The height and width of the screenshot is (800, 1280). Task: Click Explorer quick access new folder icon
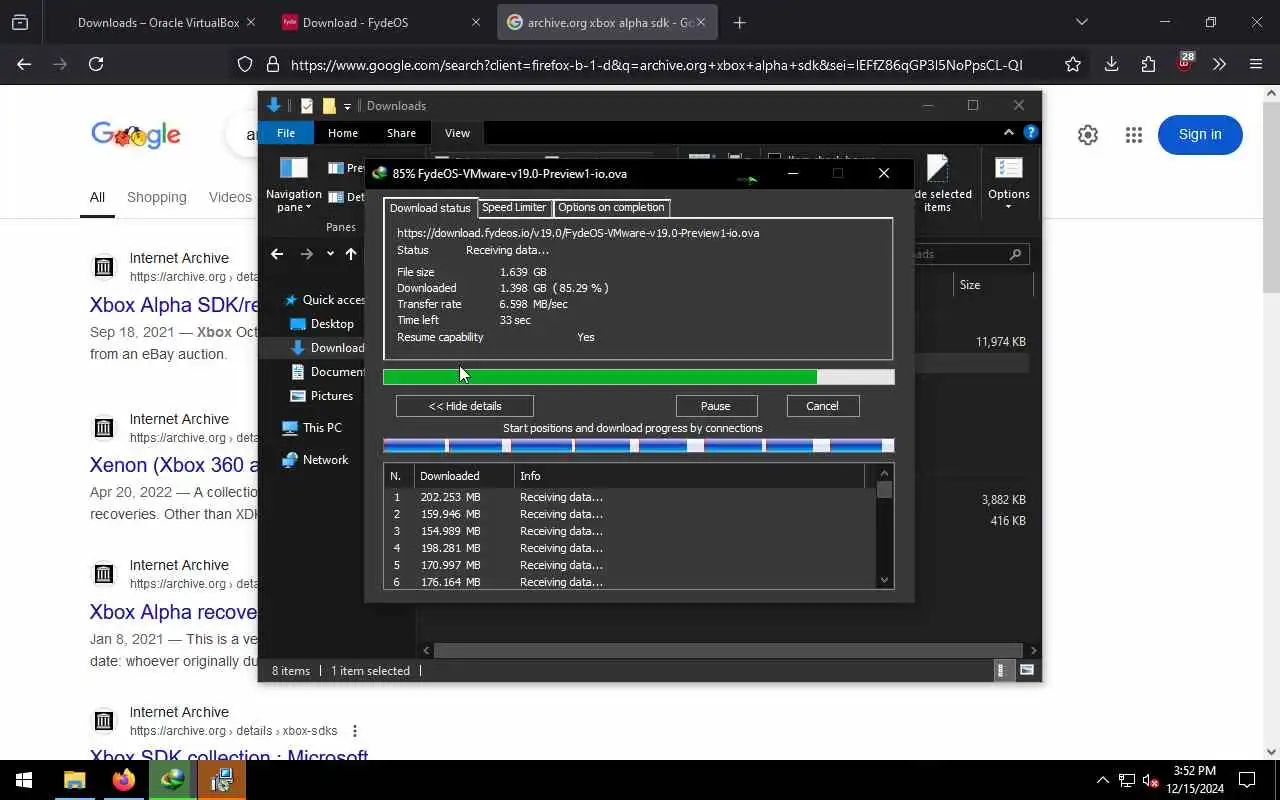click(x=328, y=106)
